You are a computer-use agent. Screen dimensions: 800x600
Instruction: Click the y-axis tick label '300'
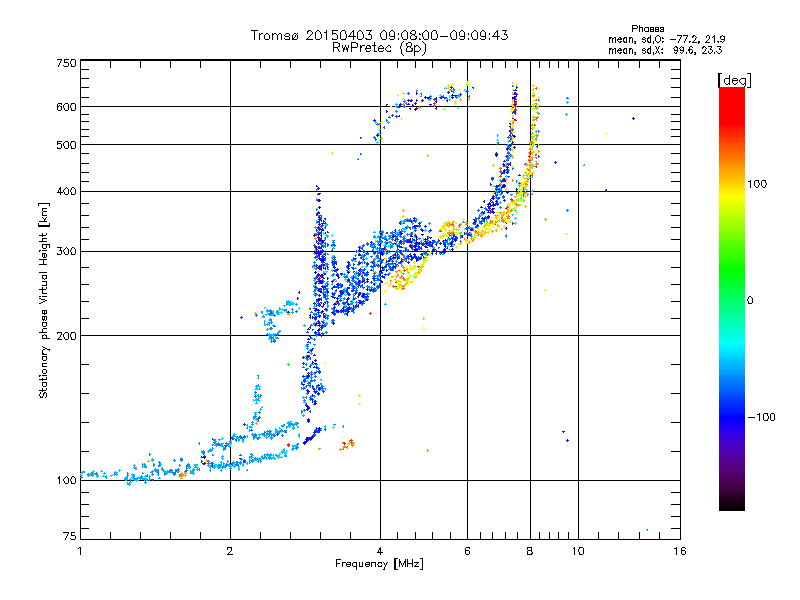point(66,252)
